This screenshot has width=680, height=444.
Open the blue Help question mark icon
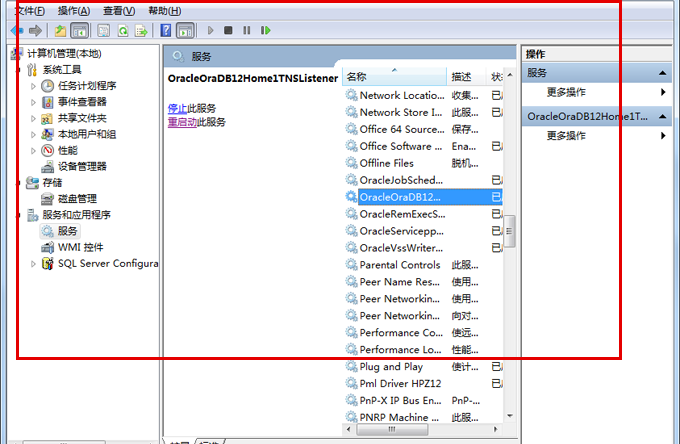[165, 31]
